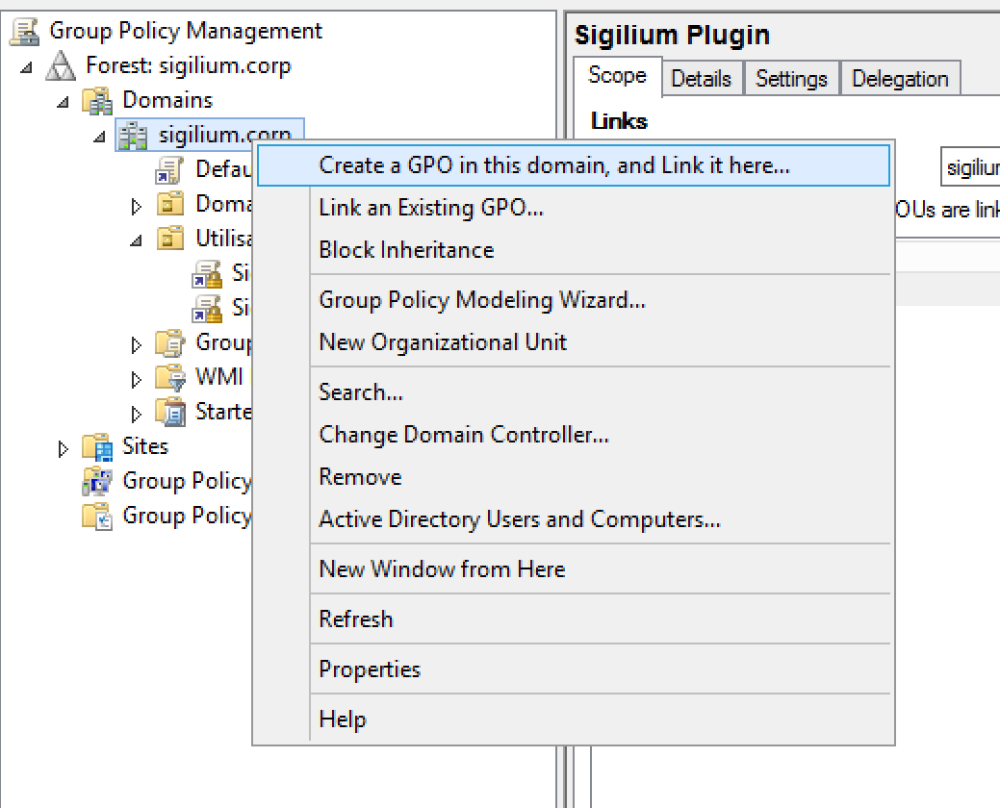Click the Group Policy Results icon
The width and height of the screenshot is (1000, 808).
tap(98, 516)
